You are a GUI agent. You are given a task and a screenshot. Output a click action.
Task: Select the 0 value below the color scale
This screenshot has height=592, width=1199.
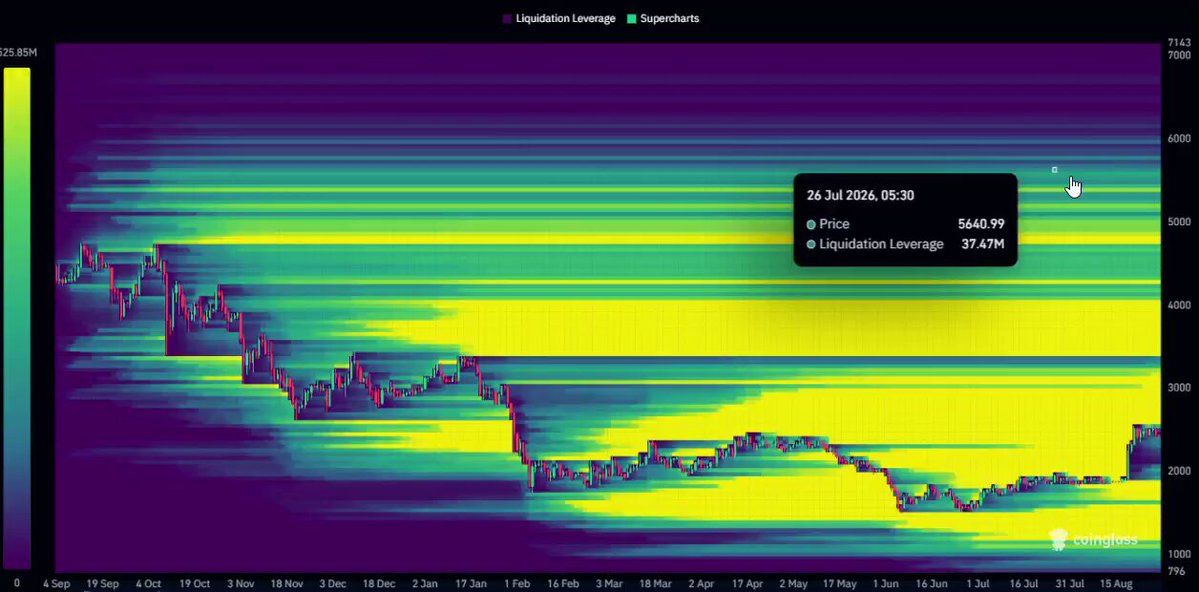[17, 584]
